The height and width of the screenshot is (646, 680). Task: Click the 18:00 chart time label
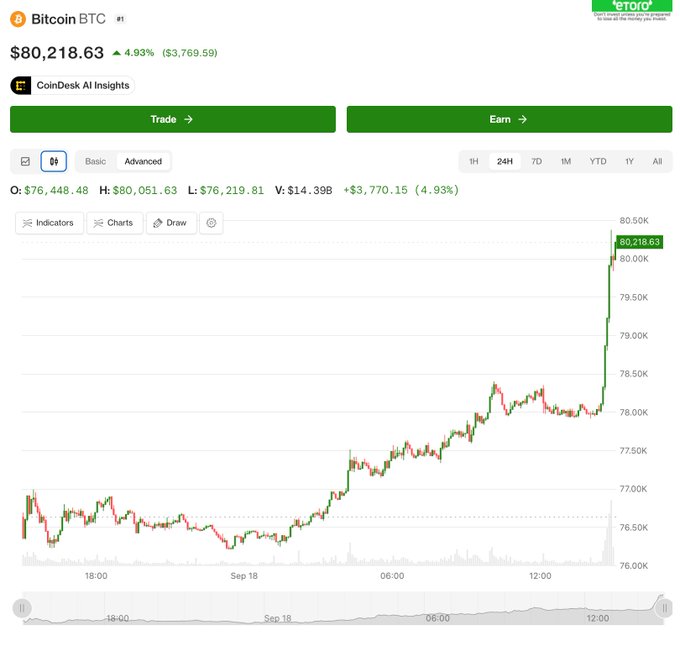click(x=96, y=576)
